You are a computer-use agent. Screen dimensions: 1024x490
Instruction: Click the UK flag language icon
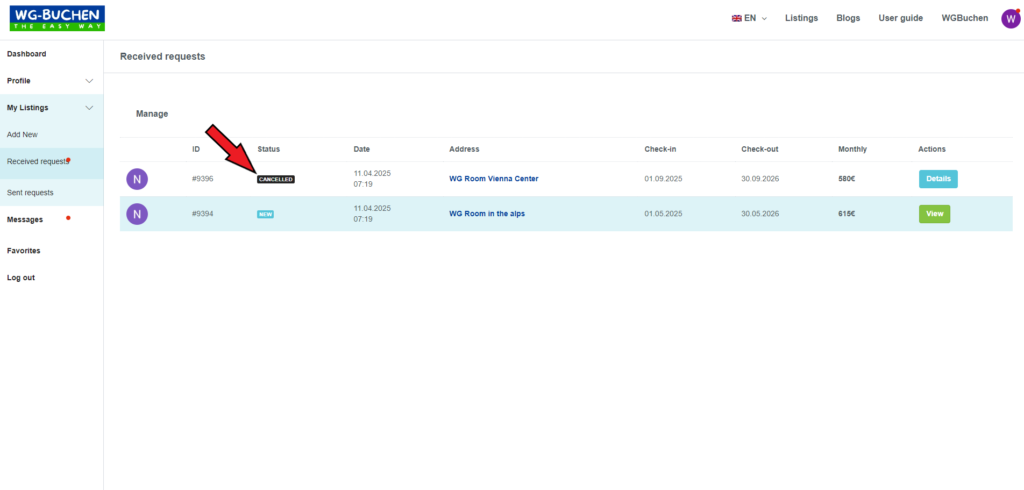point(737,18)
